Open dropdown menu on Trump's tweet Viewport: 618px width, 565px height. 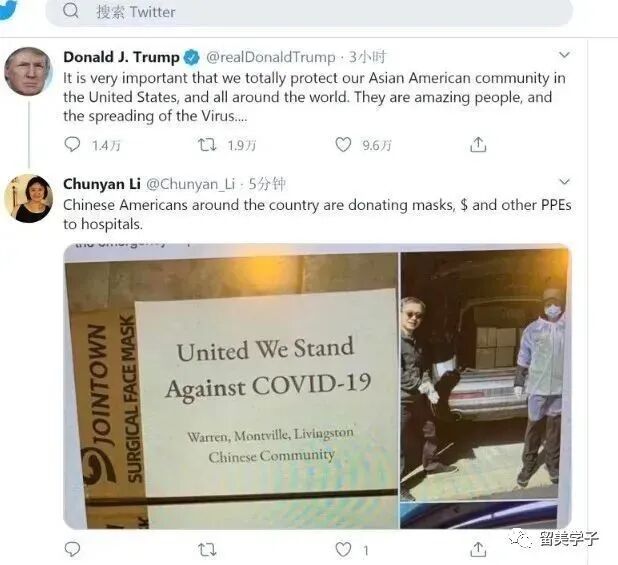tap(564, 55)
